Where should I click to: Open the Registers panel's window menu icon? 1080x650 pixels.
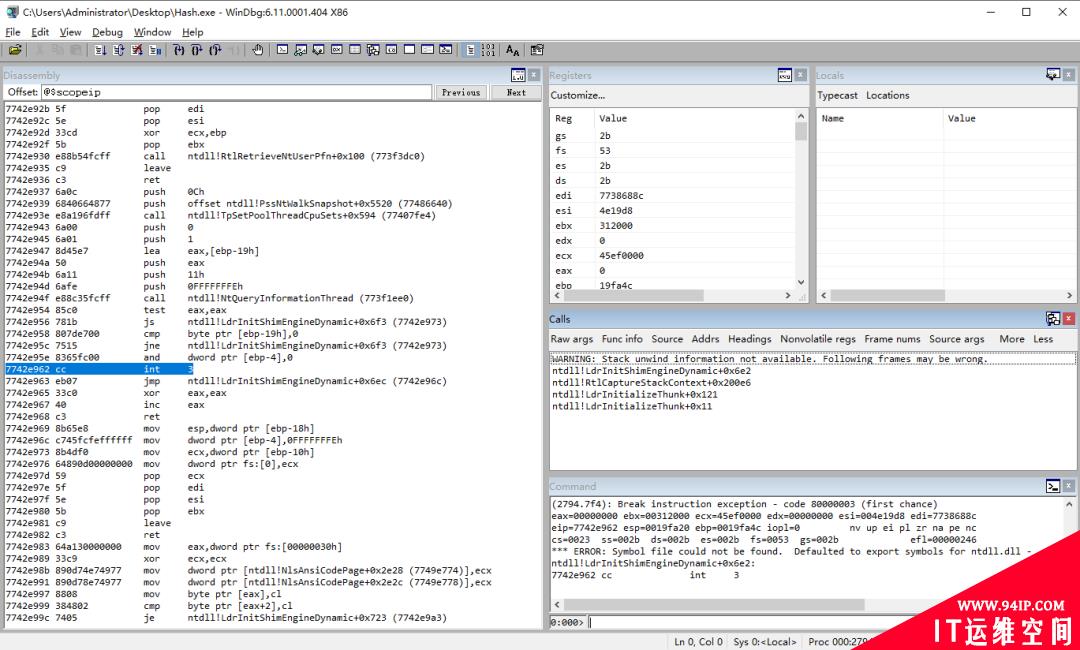pyautogui.click(x=785, y=75)
